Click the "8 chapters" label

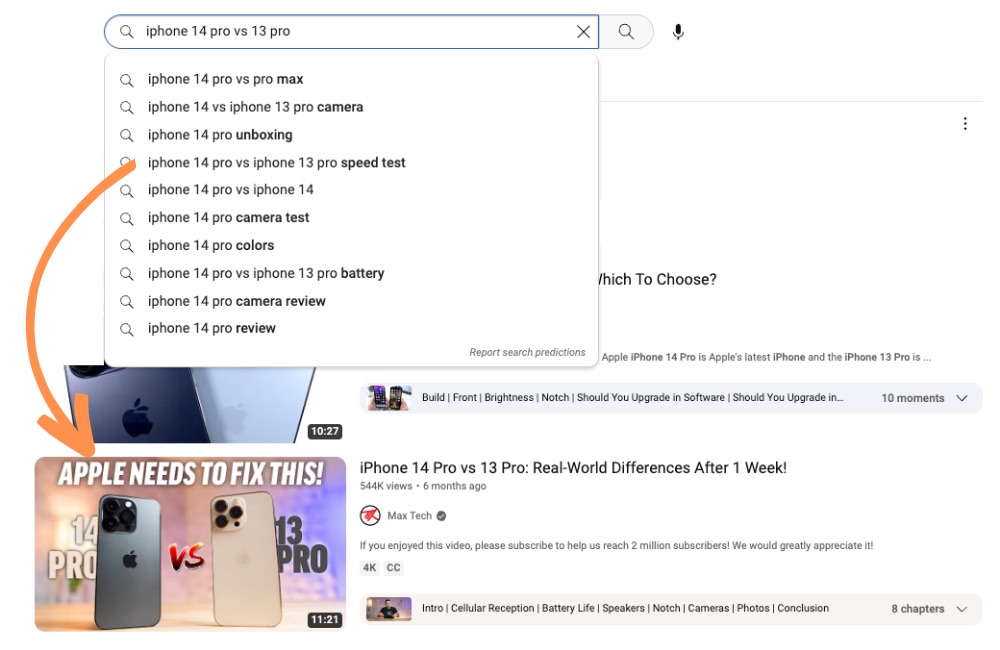pos(918,609)
